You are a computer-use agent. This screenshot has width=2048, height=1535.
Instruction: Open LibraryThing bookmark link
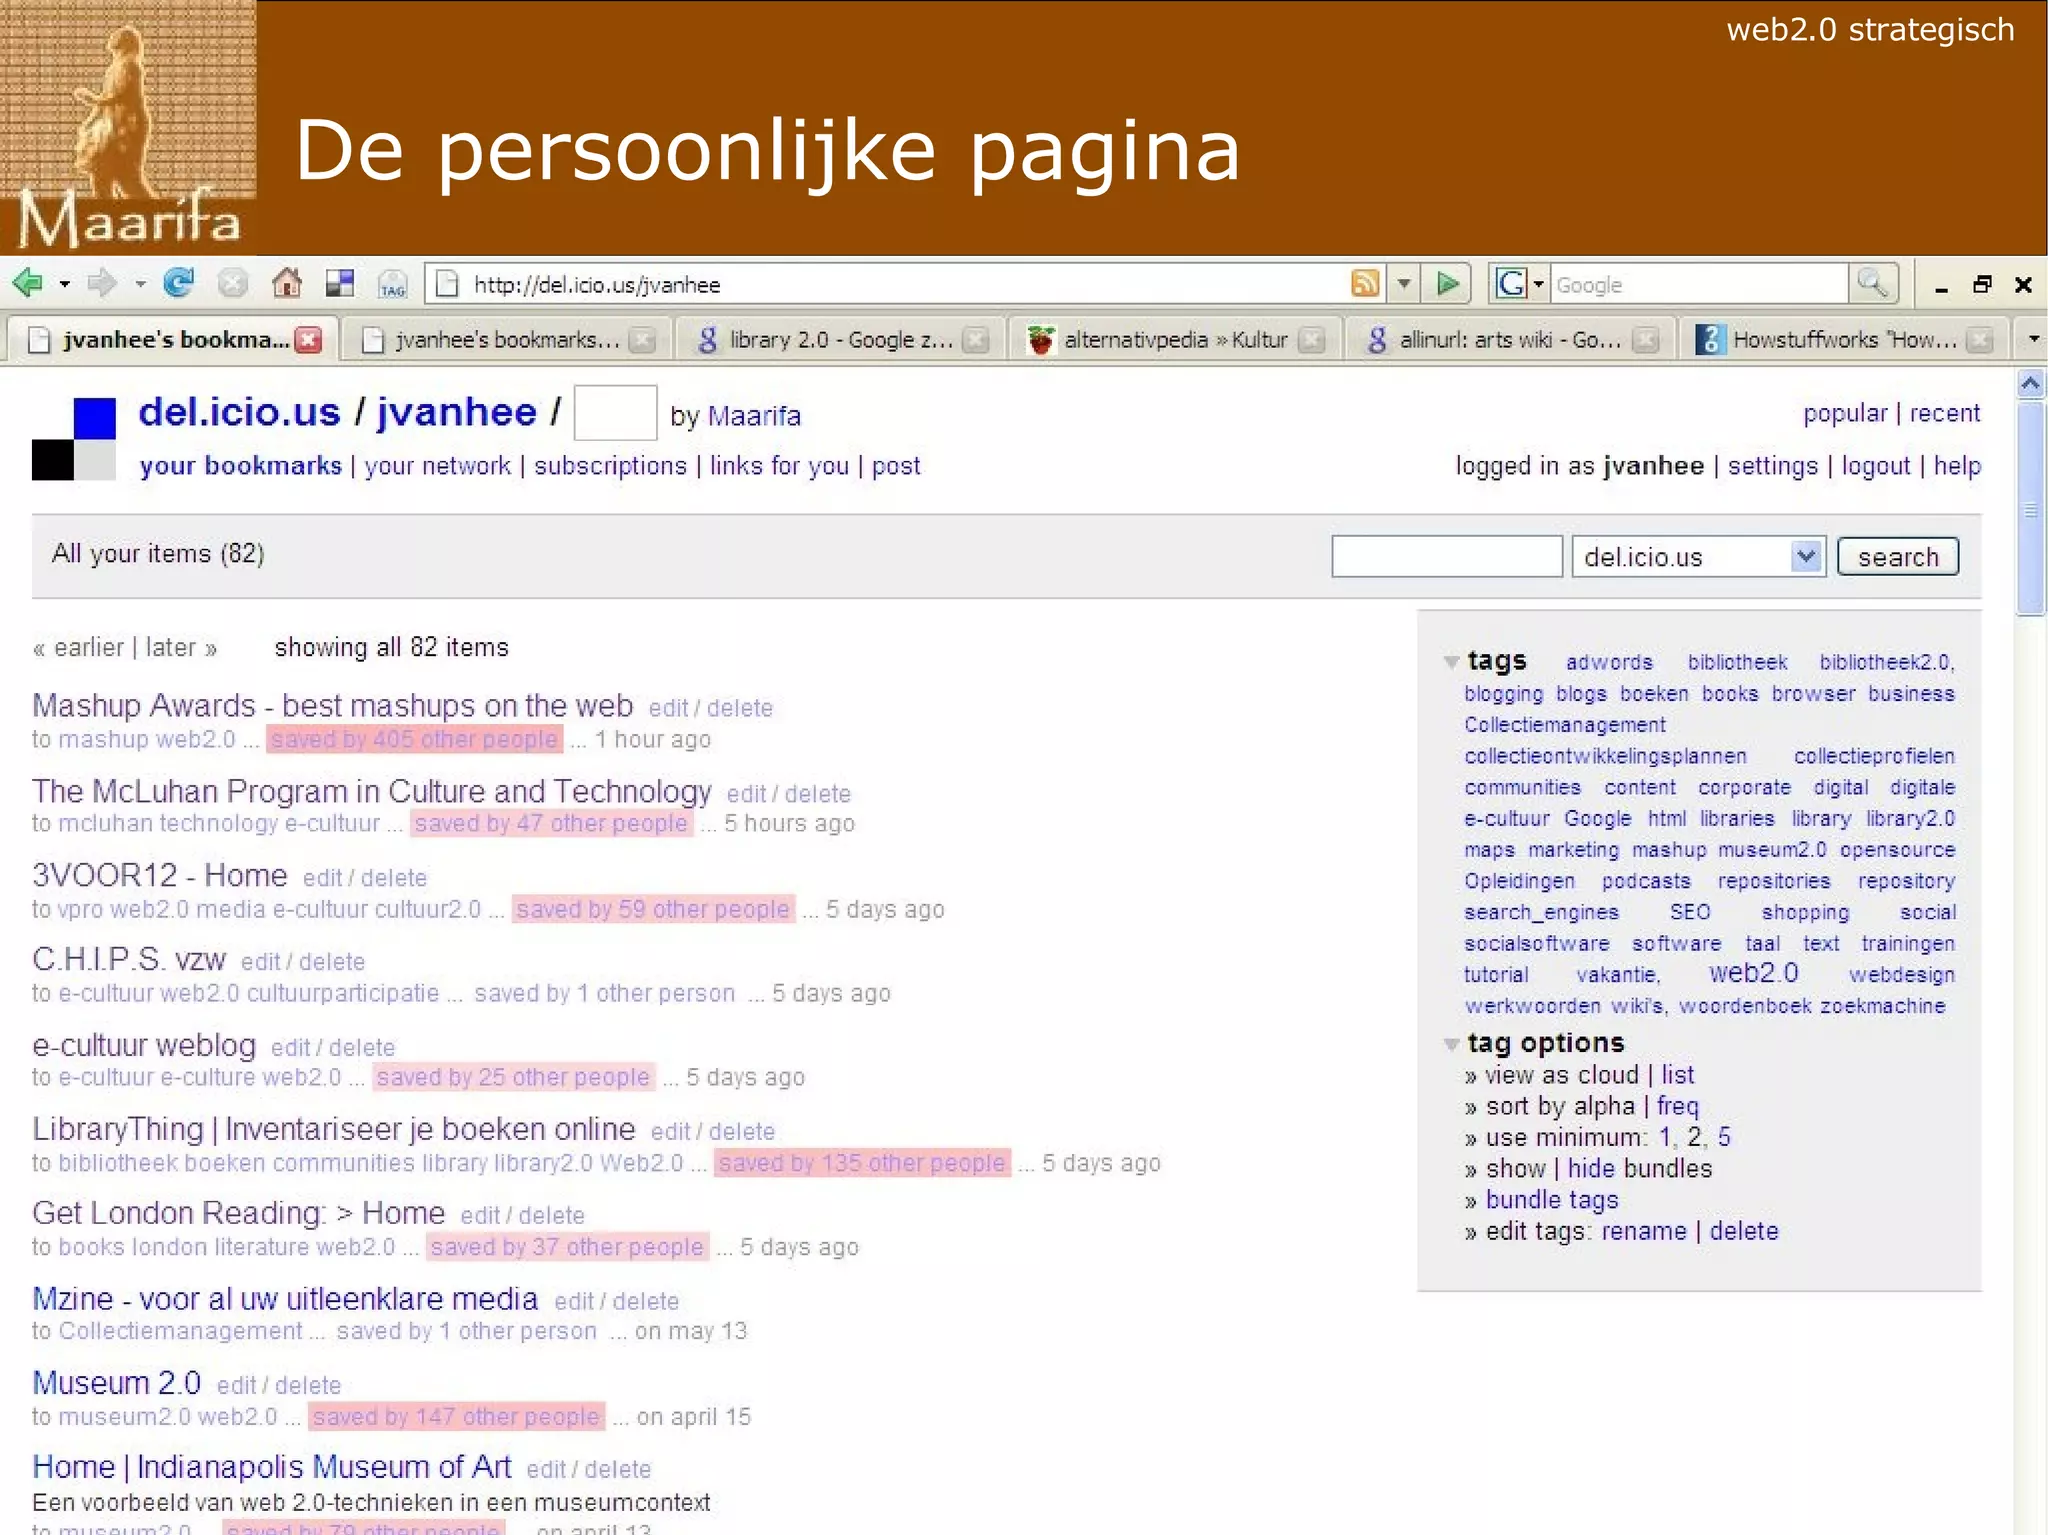[334, 1129]
